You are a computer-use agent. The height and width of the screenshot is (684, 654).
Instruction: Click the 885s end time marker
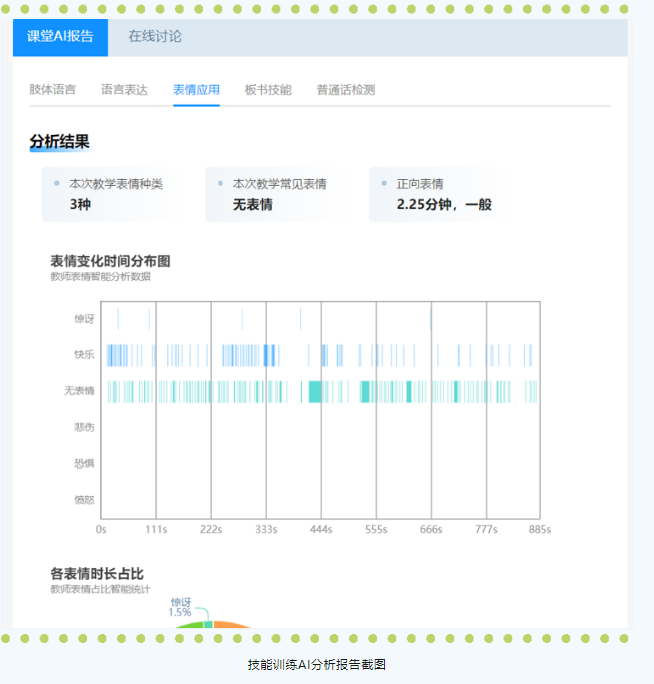(x=540, y=529)
